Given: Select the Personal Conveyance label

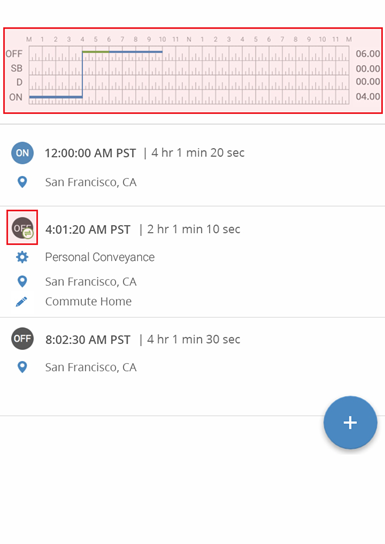Looking at the screenshot, I should (x=100, y=257).
